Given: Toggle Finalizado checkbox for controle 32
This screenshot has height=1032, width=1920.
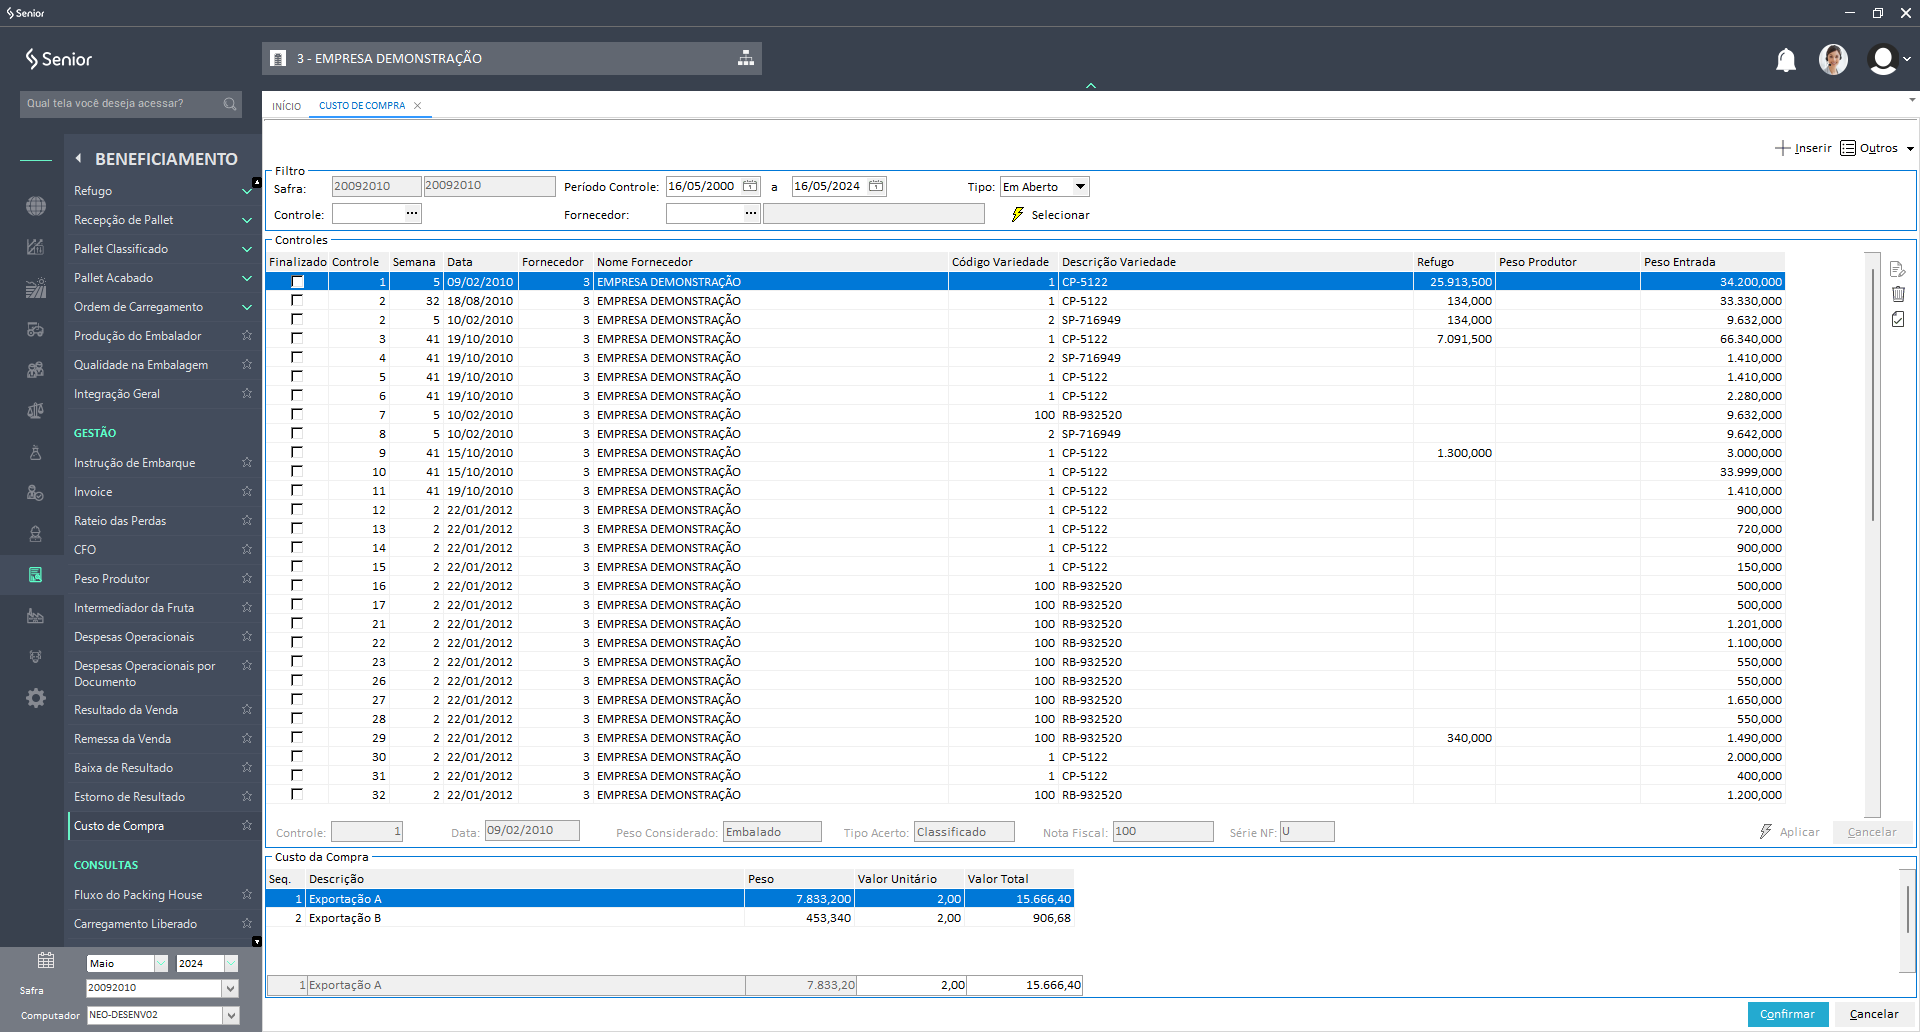Looking at the screenshot, I should click(297, 795).
